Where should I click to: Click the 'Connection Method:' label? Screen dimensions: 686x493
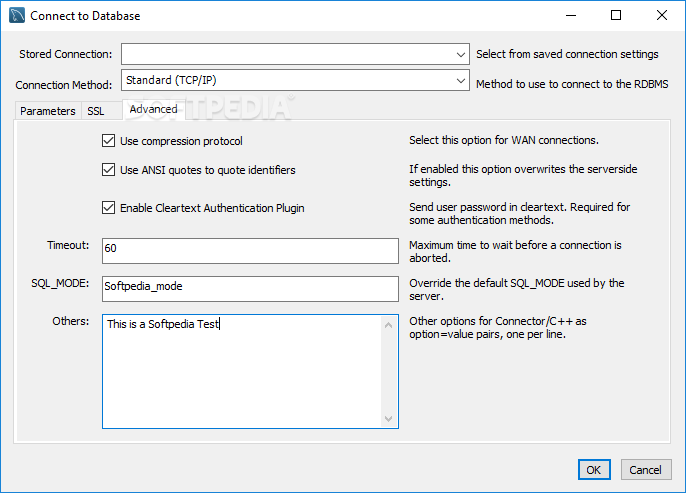[64, 85]
